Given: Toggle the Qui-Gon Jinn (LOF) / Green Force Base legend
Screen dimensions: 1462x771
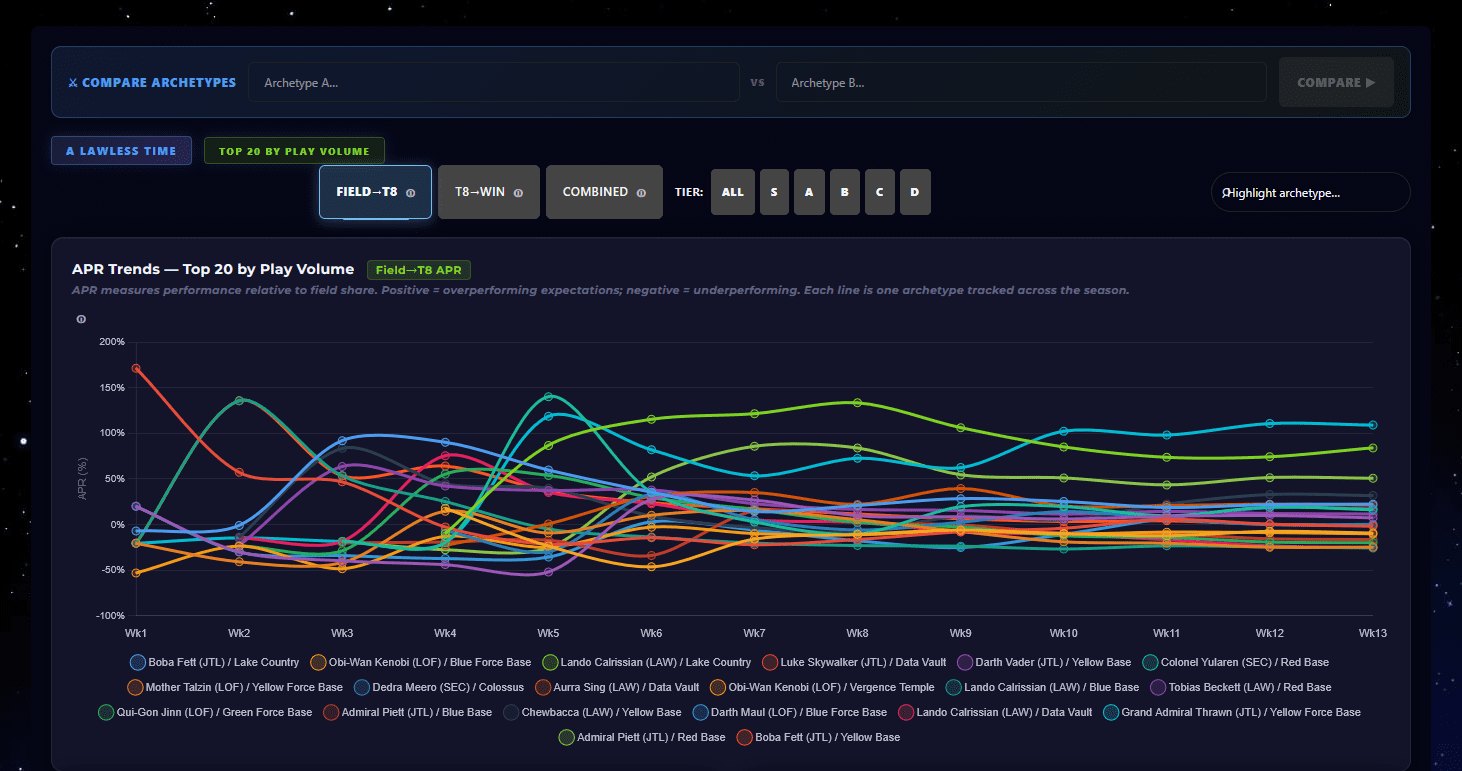Looking at the screenshot, I should [205, 712].
